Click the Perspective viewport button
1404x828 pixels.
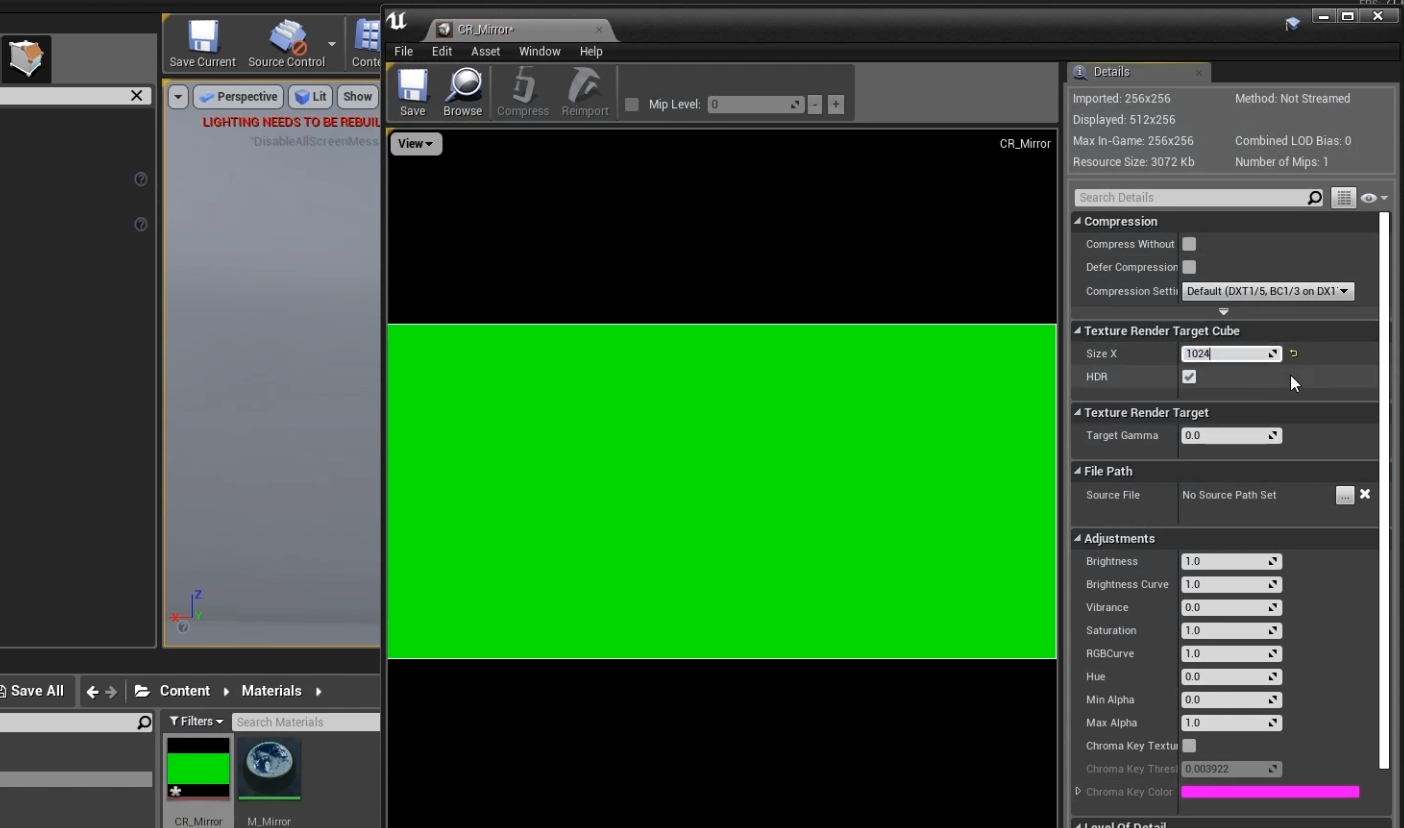tap(238, 97)
